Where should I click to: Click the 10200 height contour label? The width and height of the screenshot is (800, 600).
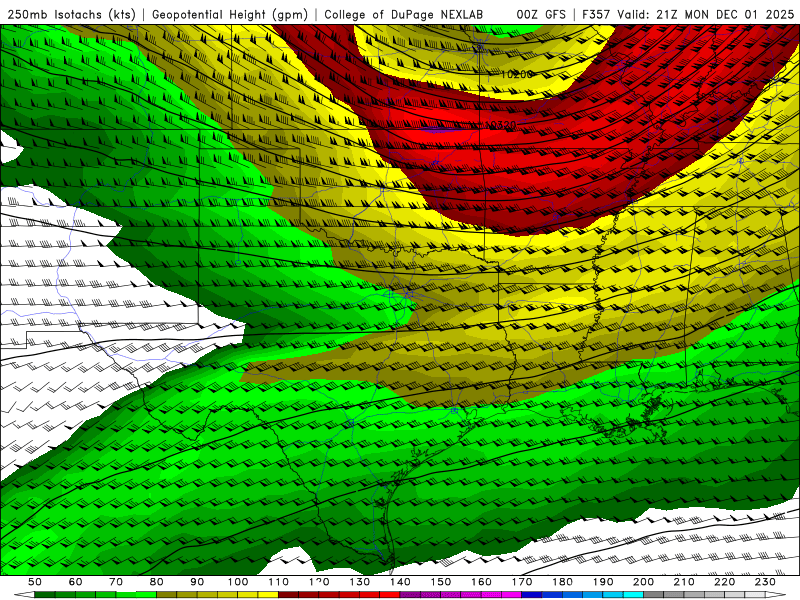pyautogui.click(x=516, y=74)
